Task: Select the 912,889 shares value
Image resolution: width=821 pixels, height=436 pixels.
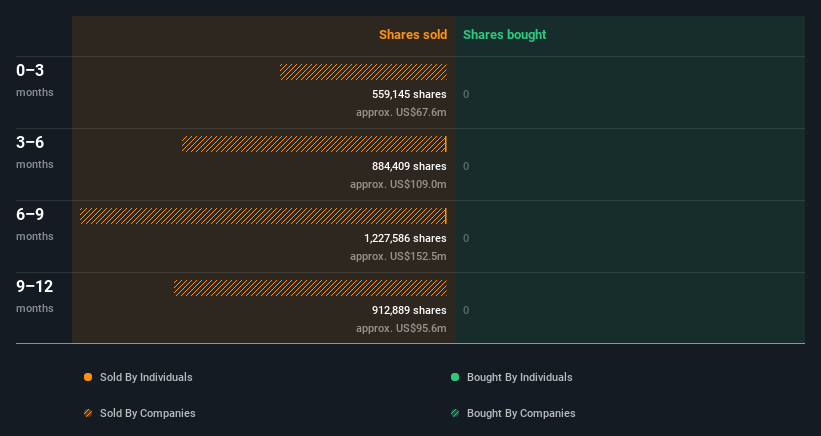Action: [x=409, y=310]
